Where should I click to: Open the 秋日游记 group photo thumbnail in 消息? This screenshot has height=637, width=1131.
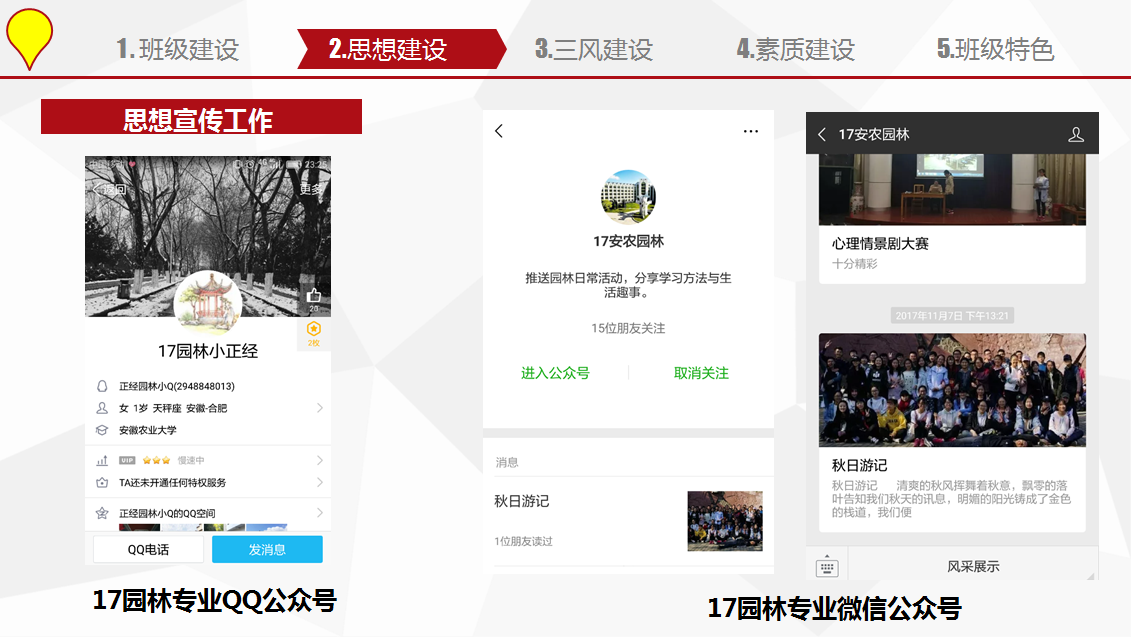click(x=725, y=521)
